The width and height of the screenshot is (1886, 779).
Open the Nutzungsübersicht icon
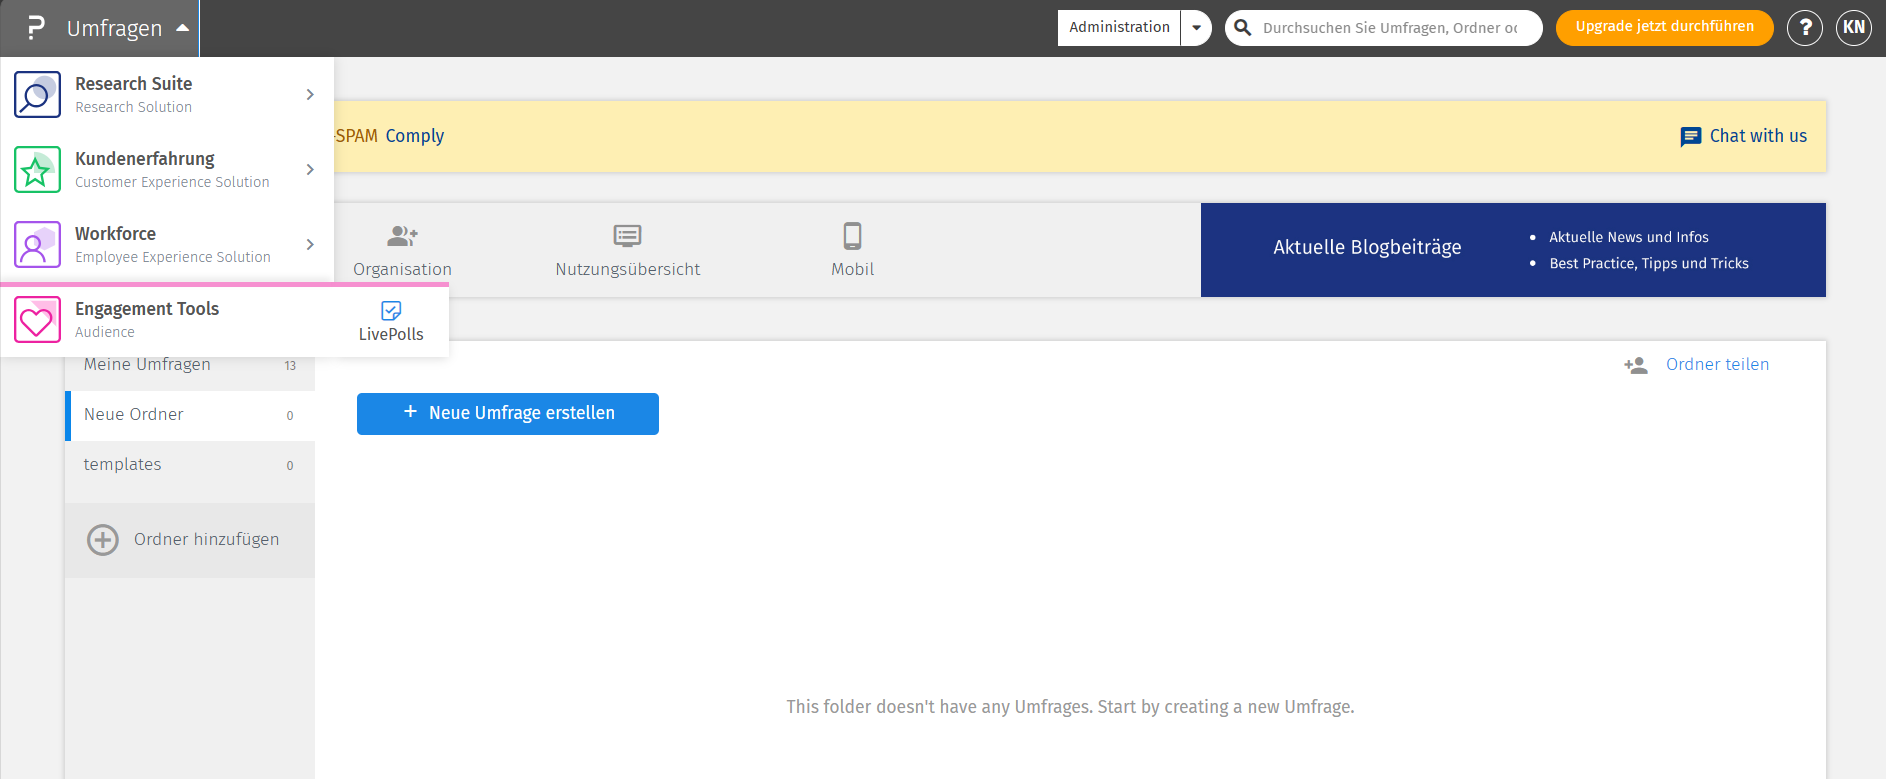click(627, 236)
